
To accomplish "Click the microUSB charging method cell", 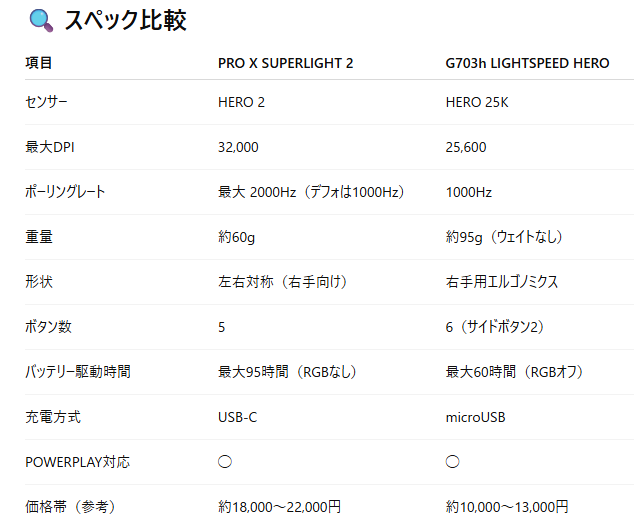I will 476,417.
